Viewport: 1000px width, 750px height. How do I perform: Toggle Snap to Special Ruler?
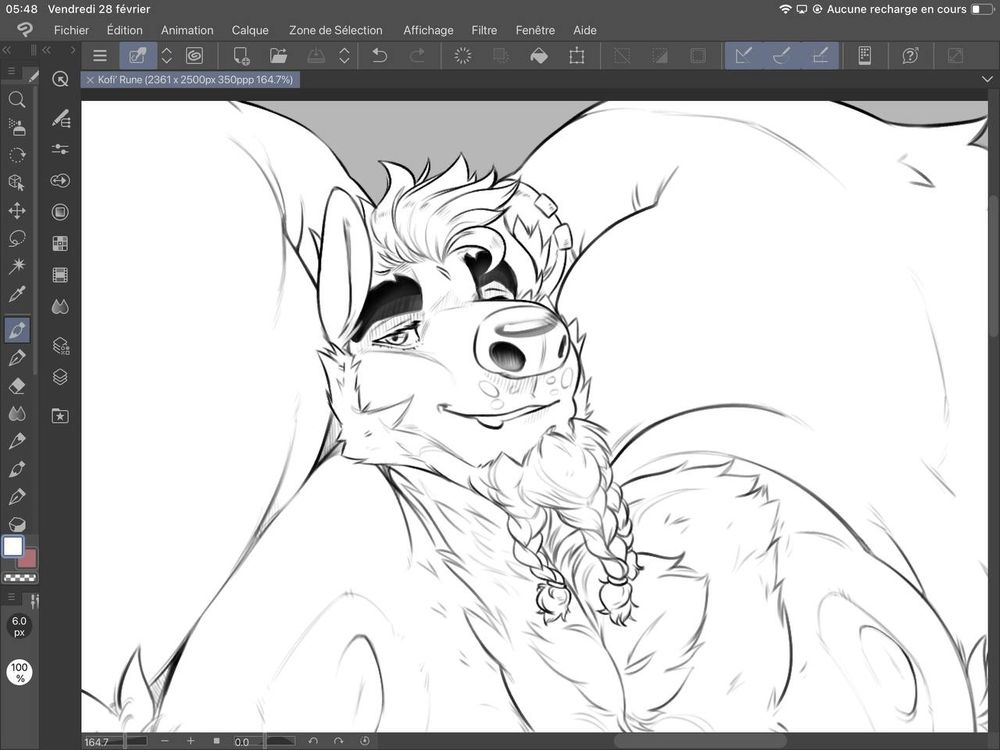point(782,55)
